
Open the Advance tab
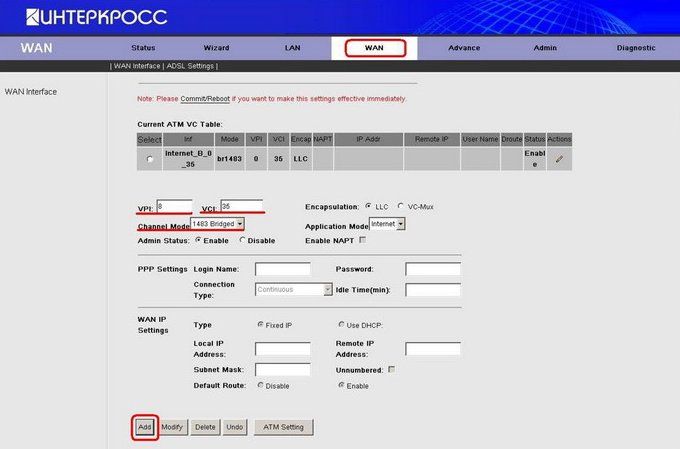tap(463, 48)
